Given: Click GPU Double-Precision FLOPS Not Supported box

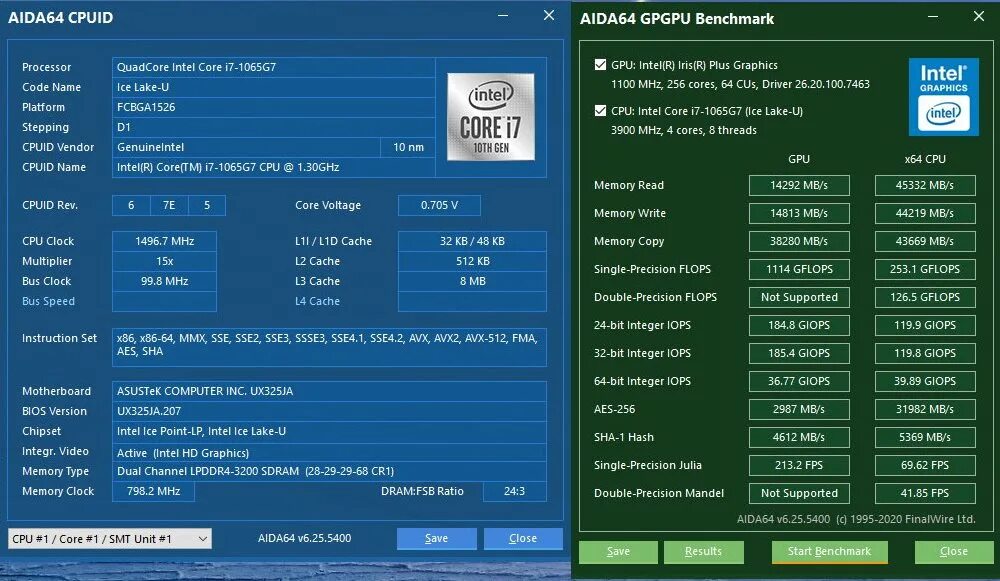Looking at the screenshot, I should click(799, 297).
